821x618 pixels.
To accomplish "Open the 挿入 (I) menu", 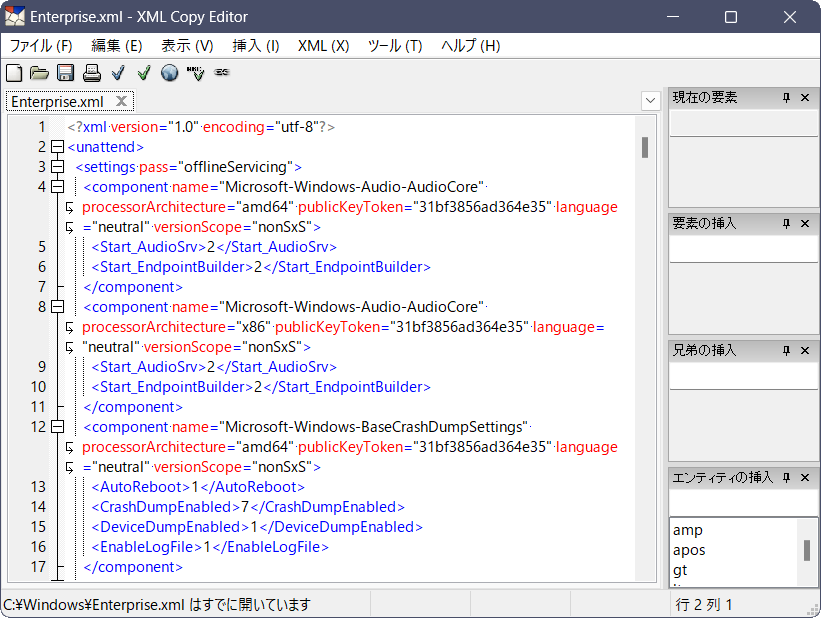I will tap(256, 46).
